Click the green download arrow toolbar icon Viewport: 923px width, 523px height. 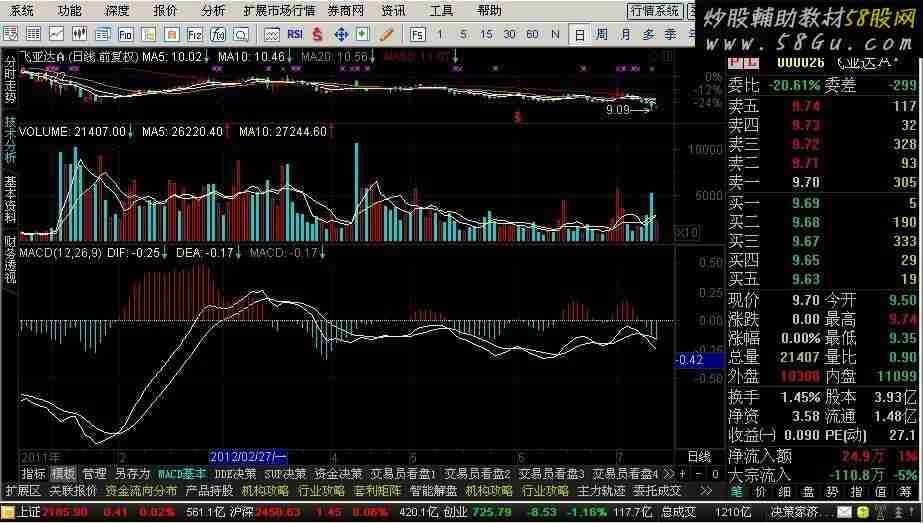[363, 34]
